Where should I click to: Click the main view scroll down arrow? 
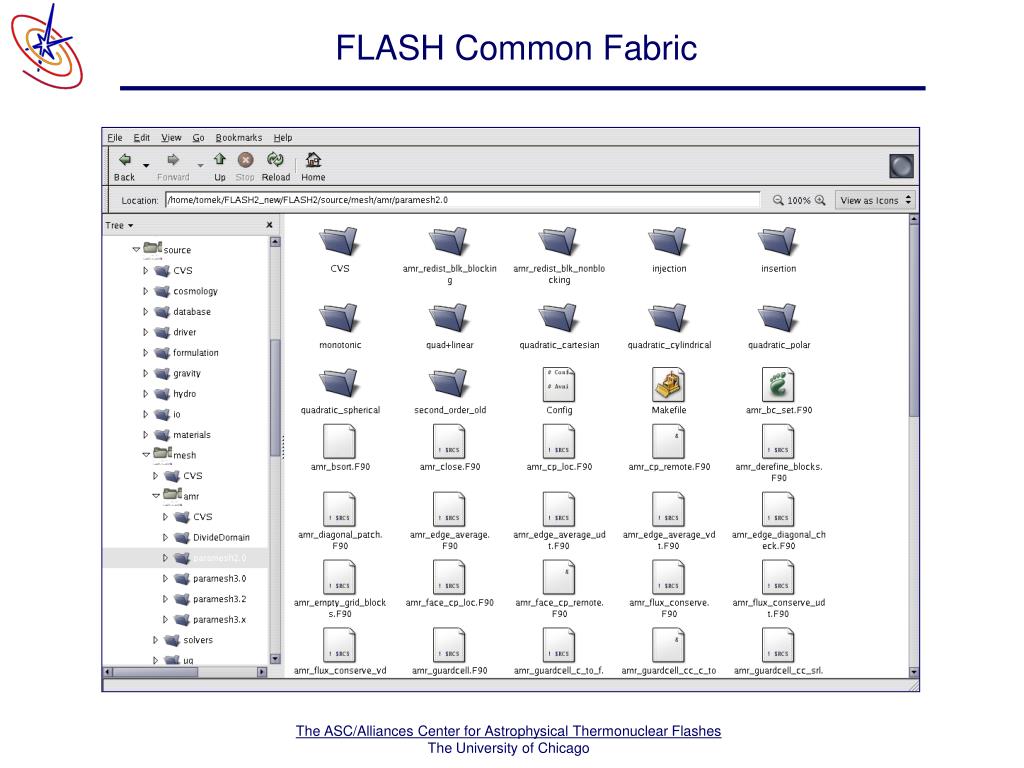coord(914,671)
